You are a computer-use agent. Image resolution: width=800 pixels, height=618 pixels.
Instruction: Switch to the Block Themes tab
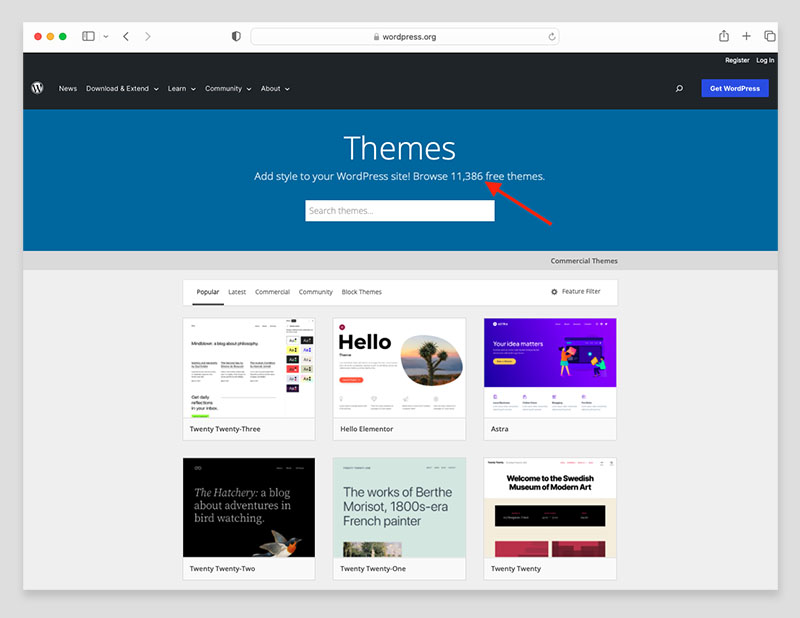click(361, 292)
